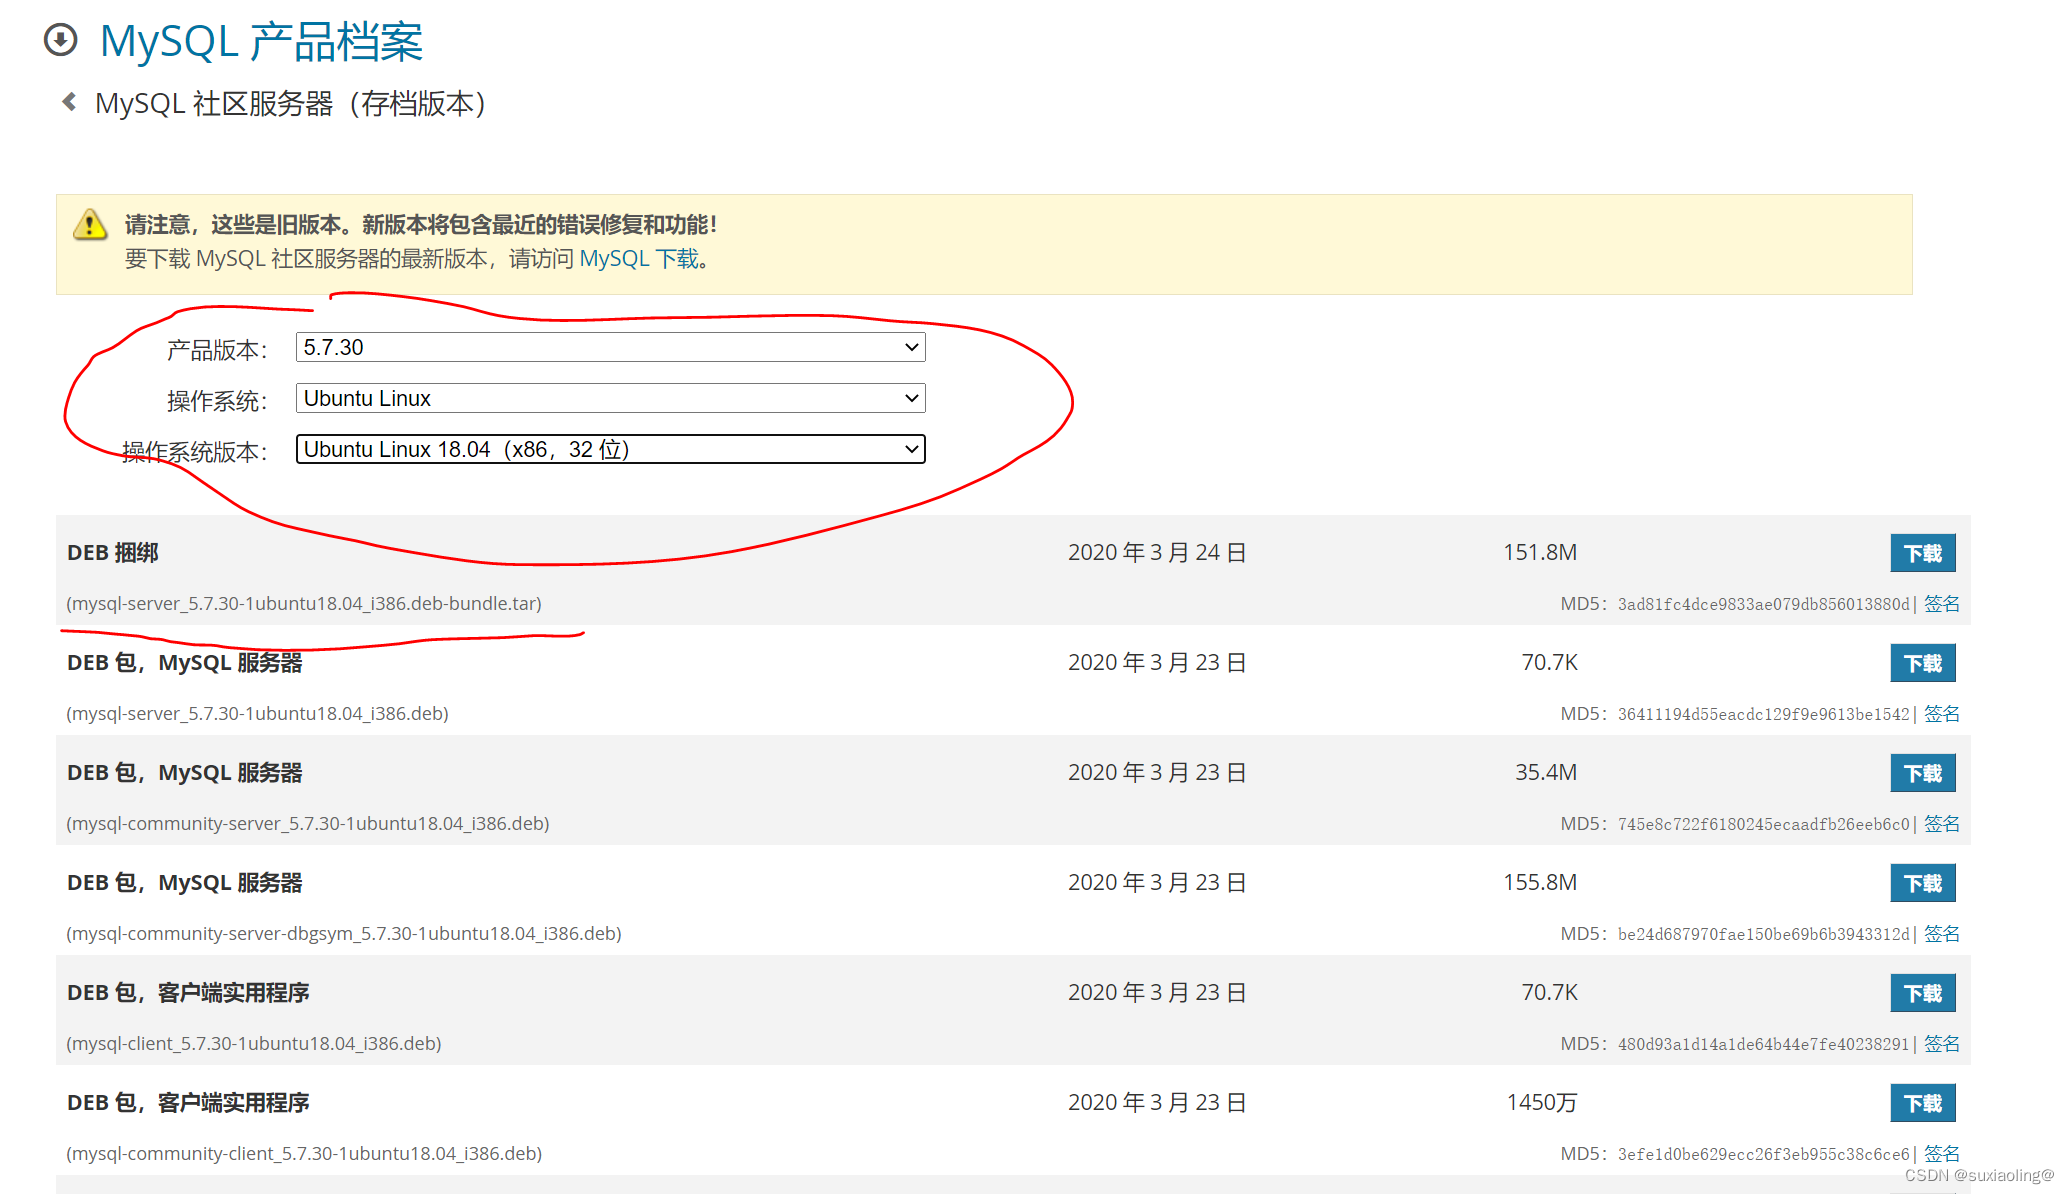2069x1194 pixels.
Task: Click the MD5 hash starting 3efe1d0be629ecc26
Action: 1764,1154
